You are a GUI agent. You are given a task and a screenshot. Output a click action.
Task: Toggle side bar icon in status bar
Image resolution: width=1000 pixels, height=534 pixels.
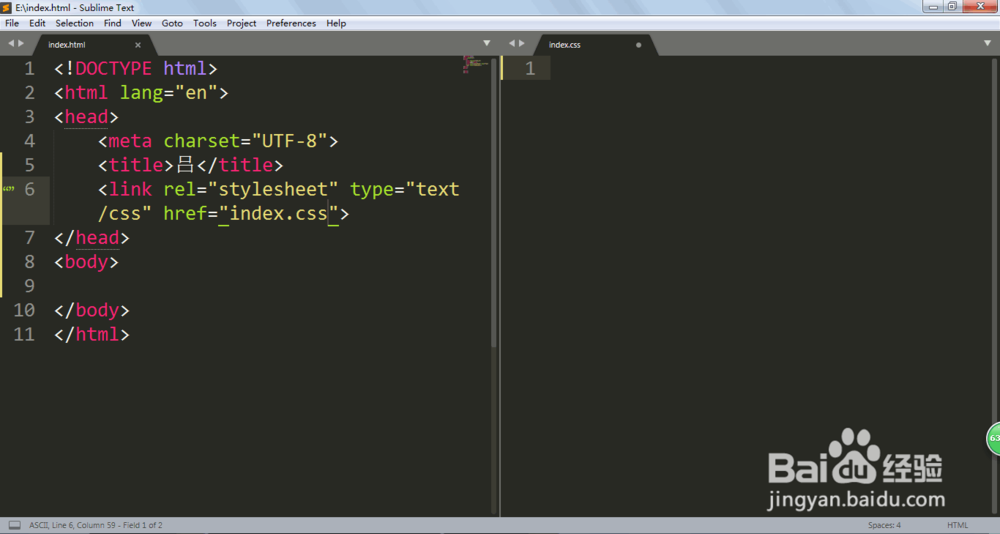(x=15, y=525)
